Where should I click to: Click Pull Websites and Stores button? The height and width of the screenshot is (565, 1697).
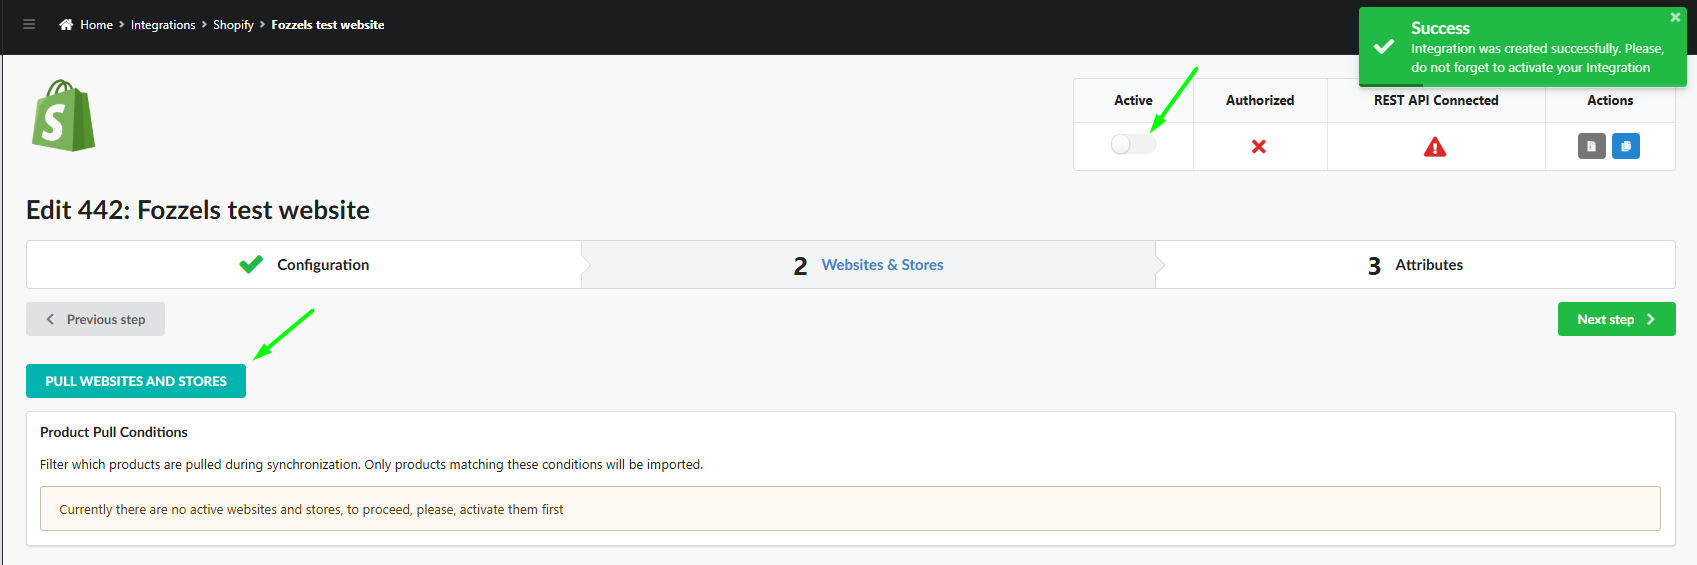click(136, 381)
